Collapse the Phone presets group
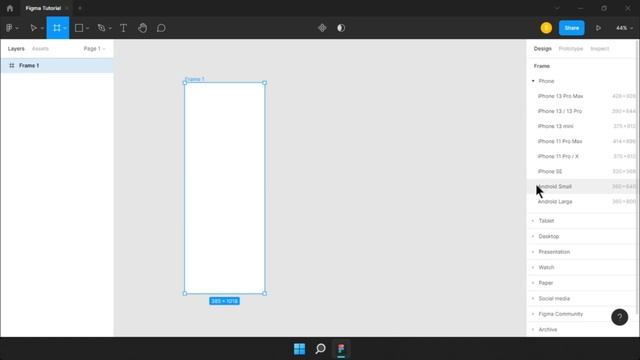Image resolution: width=640 pixels, height=360 pixels. click(533, 81)
